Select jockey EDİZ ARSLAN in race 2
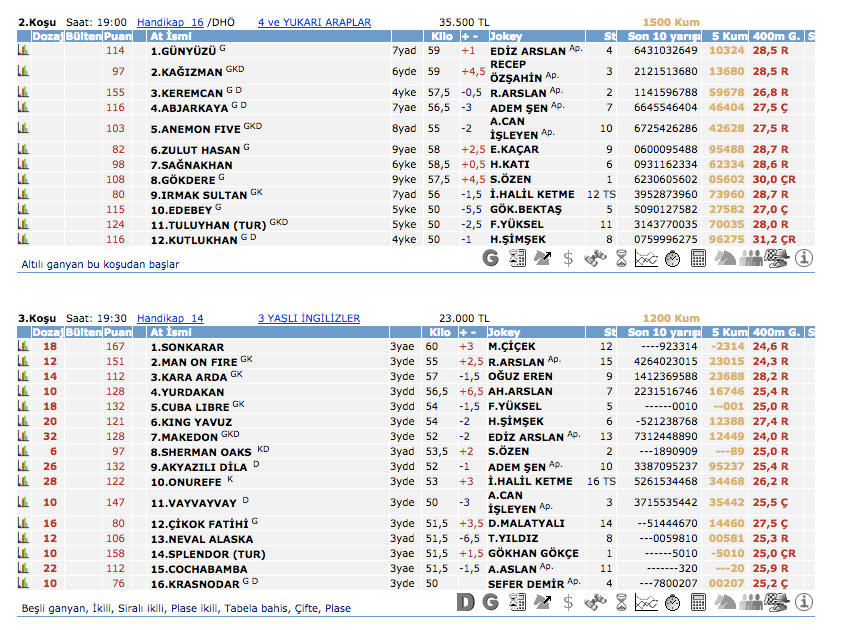This screenshot has width=841, height=630. pyautogui.click(x=528, y=50)
